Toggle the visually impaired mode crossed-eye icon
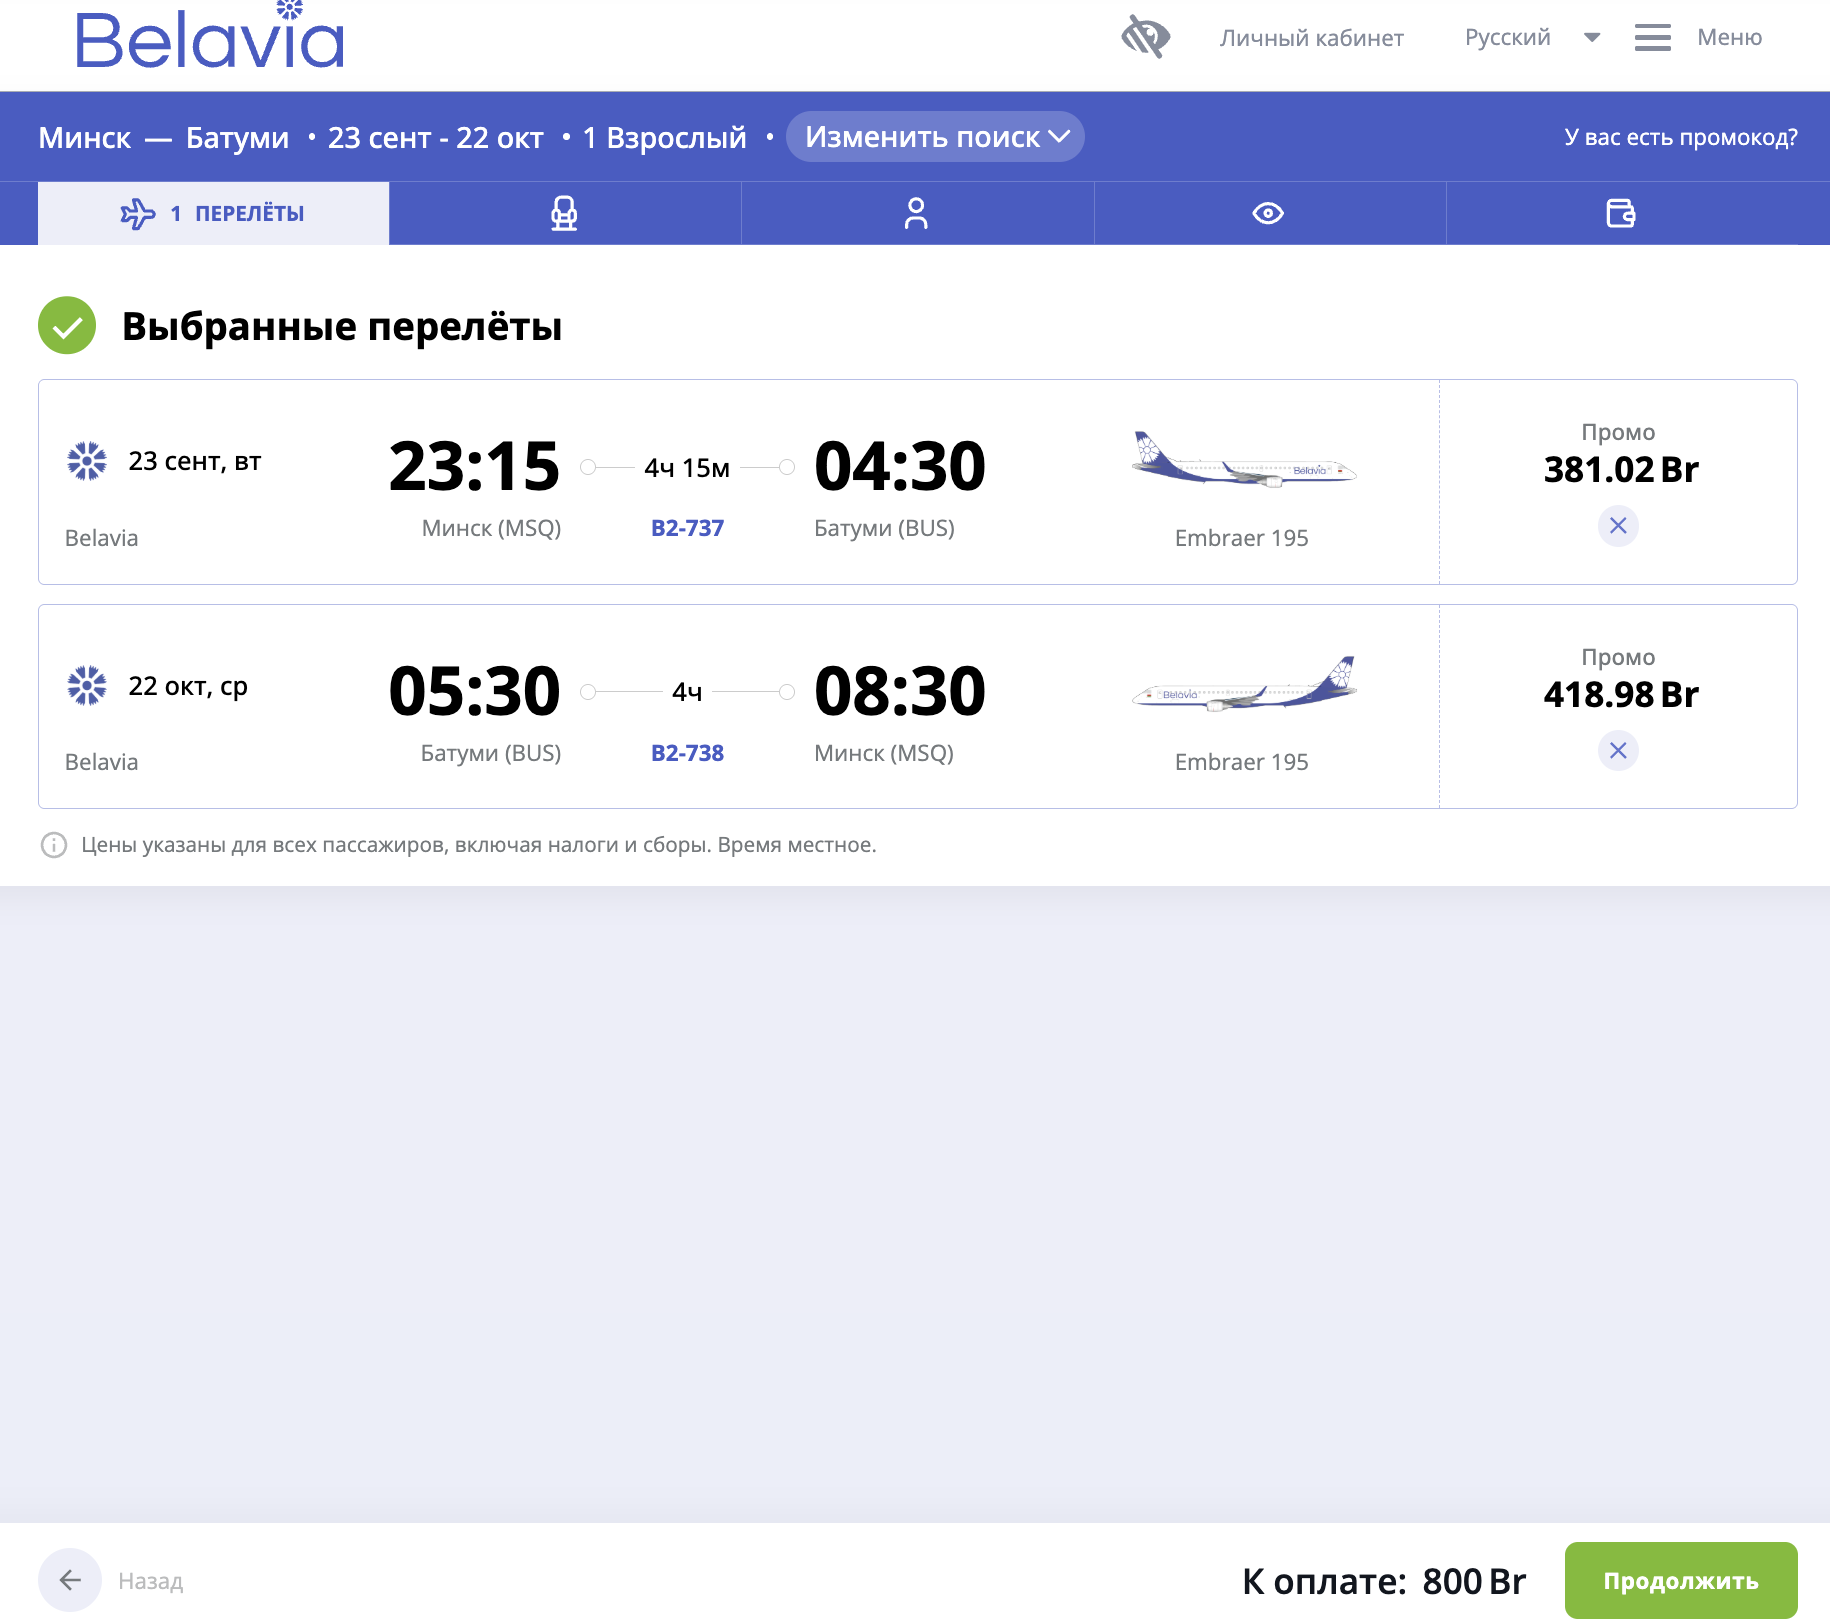Image resolution: width=1830 pixels, height=1624 pixels. 1145,37
